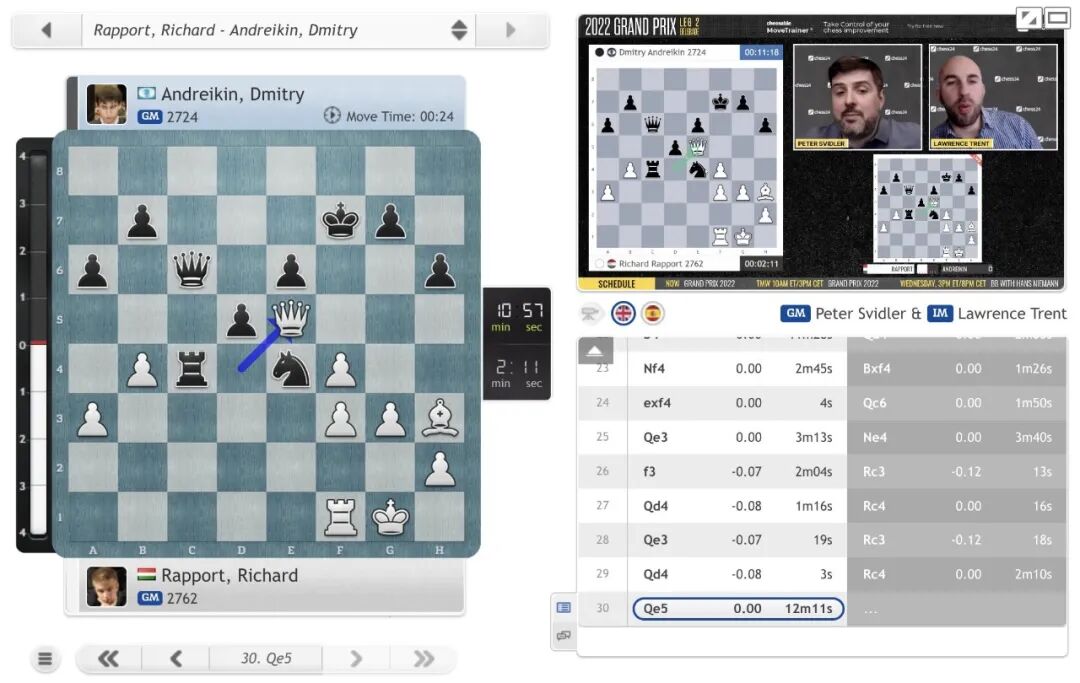Click the evaluation bar beside the board
Image resolution: width=1080 pixels, height=683 pixels.
(38, 344)
